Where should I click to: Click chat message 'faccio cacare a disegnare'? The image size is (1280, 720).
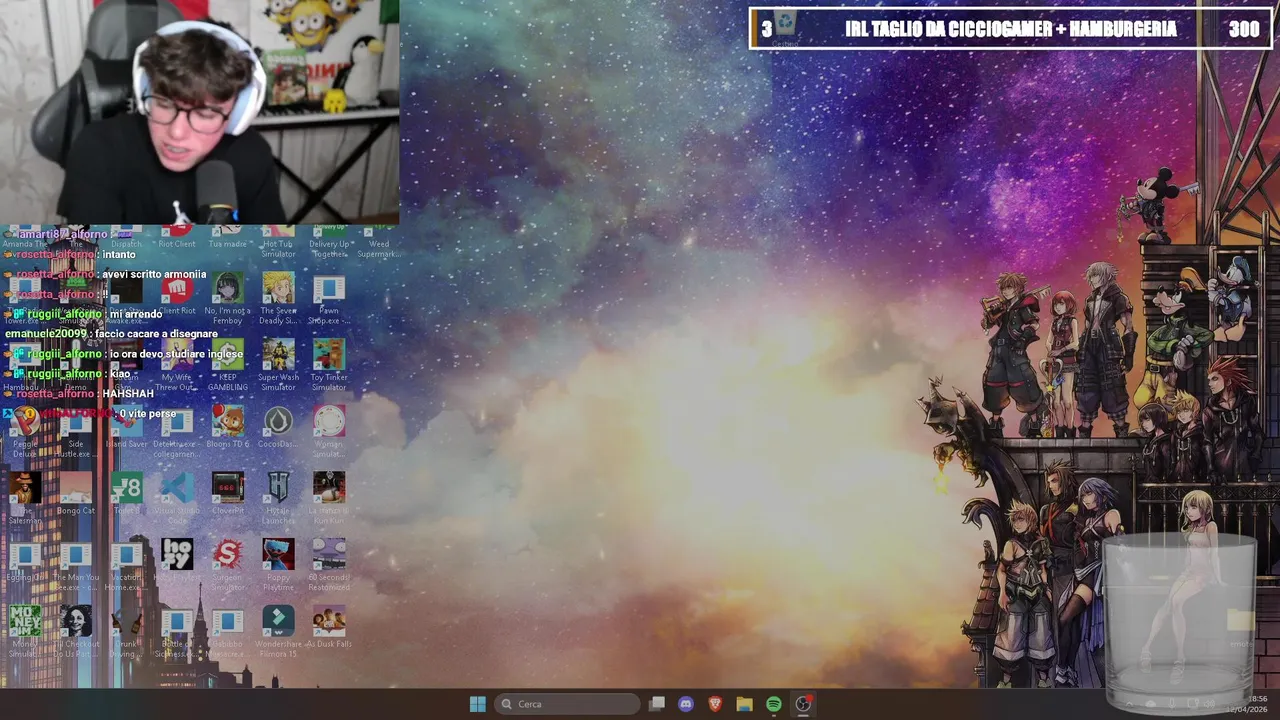point(155,334)
